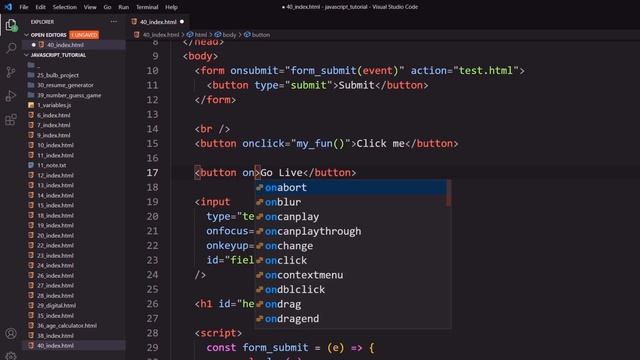Select the oncanplaythrough suggestion
This screenshot has height=360, width=640.
click(x=351, y=231)
